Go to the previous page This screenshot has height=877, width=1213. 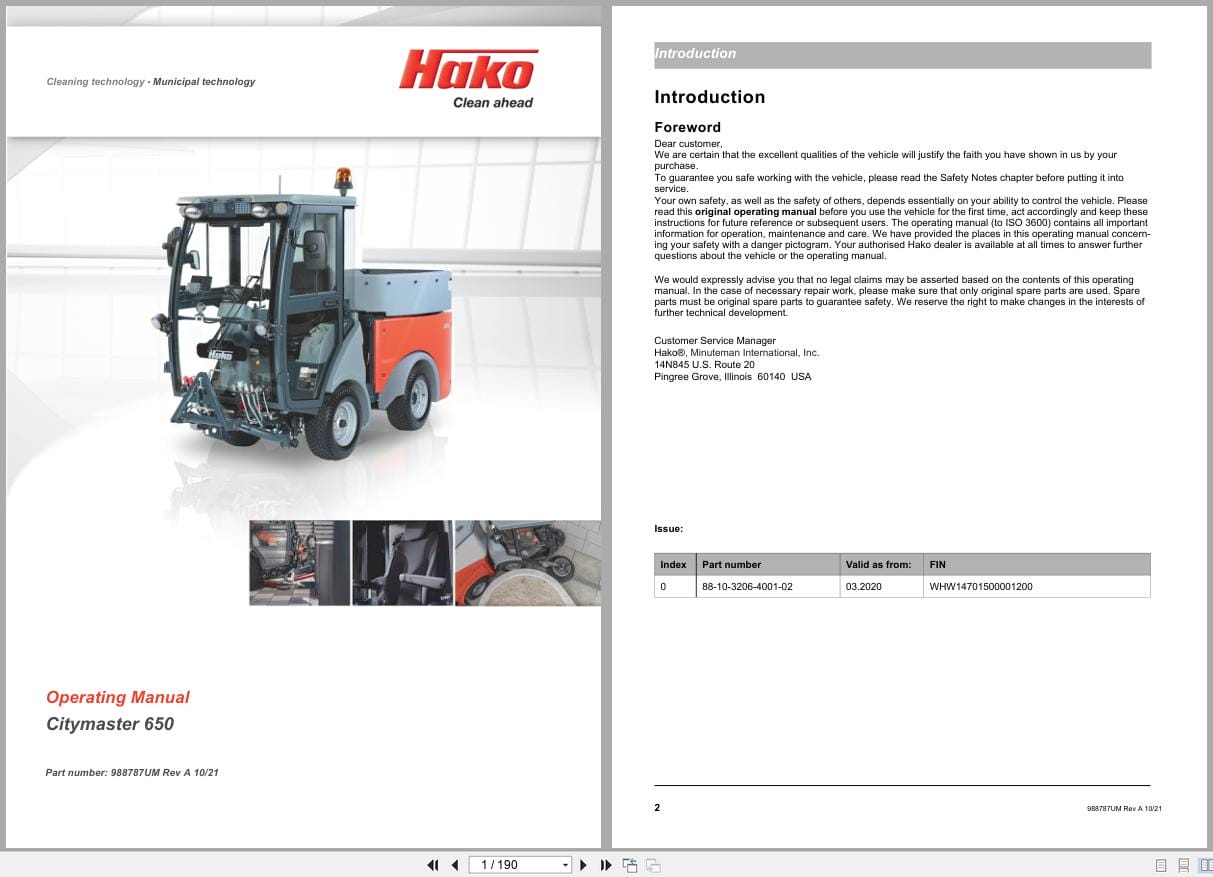pos(455,865)
